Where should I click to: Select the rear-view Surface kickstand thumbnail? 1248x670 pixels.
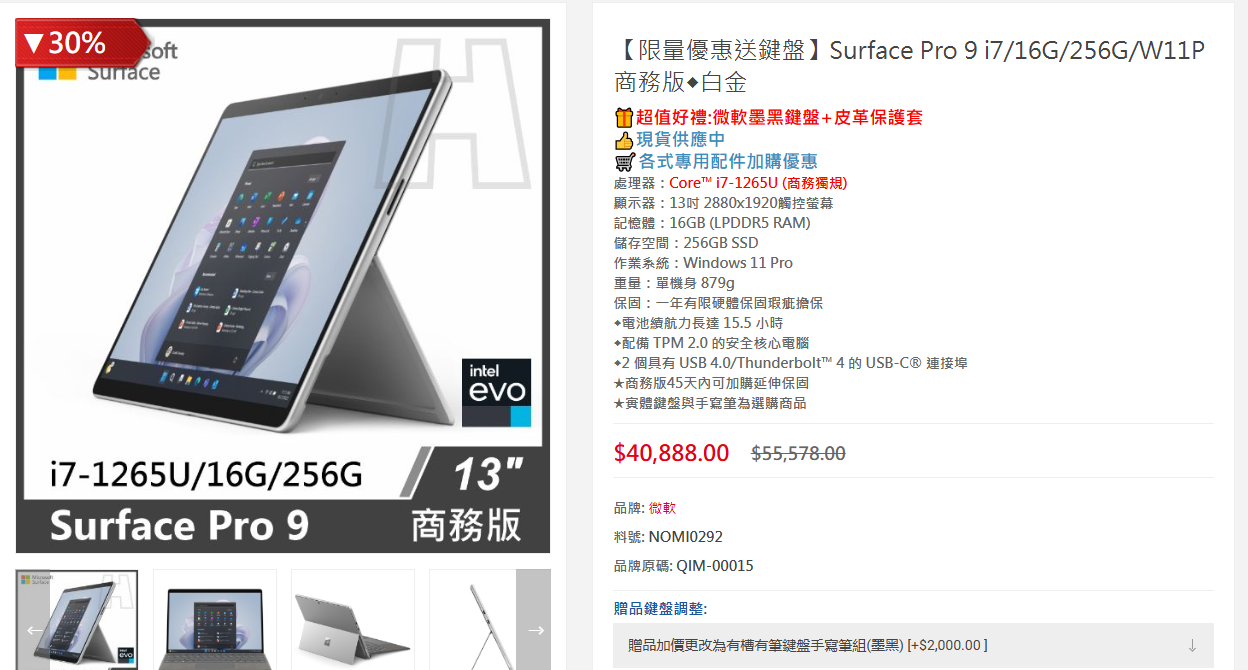coord(353,620)
